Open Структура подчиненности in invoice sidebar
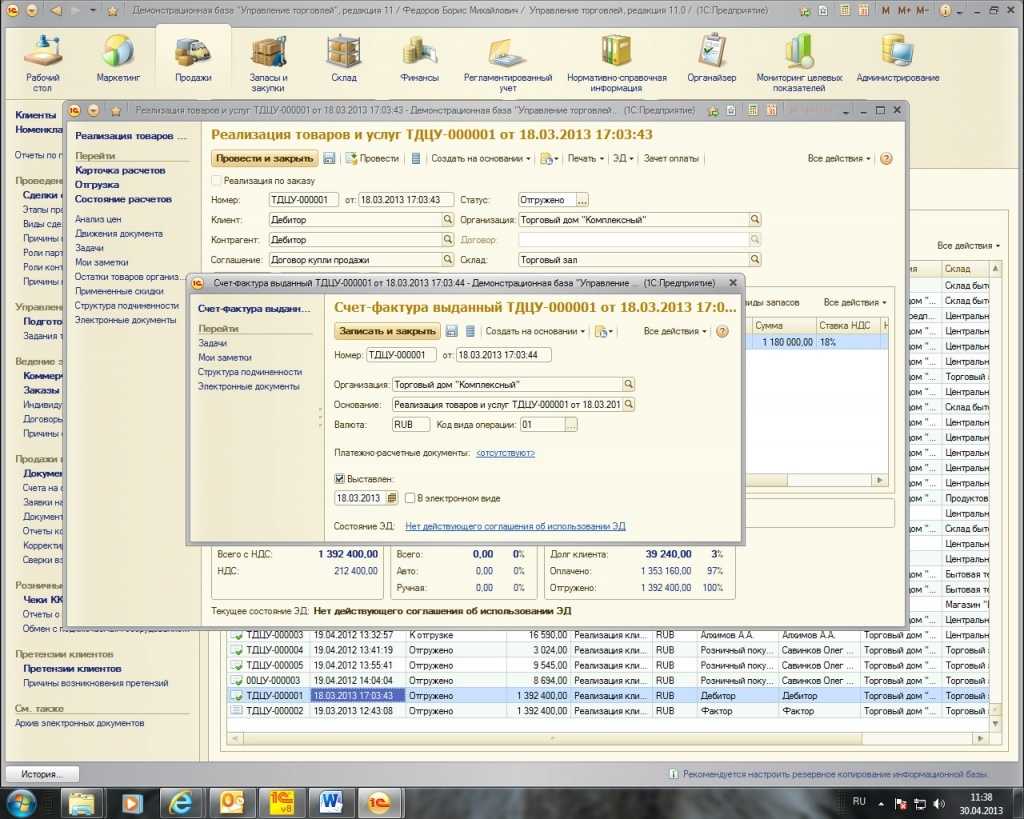This screenshot has width=1024, height=819. point(249,371)
